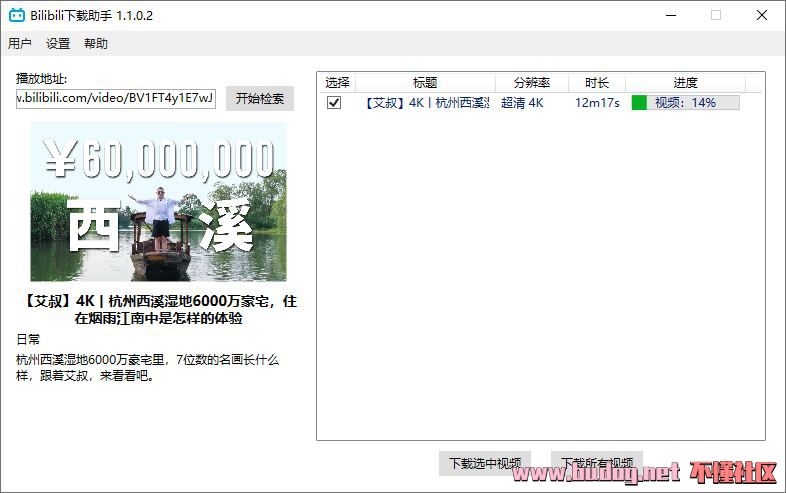Click the 下载所有视频 button

coord(597,464)
